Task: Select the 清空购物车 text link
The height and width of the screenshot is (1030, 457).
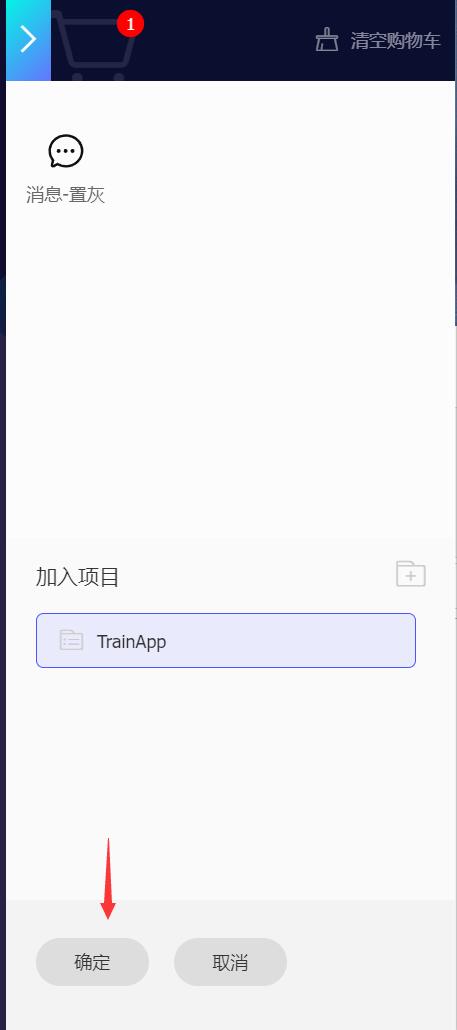Action: pyautogui.click(x=395, y=41)
